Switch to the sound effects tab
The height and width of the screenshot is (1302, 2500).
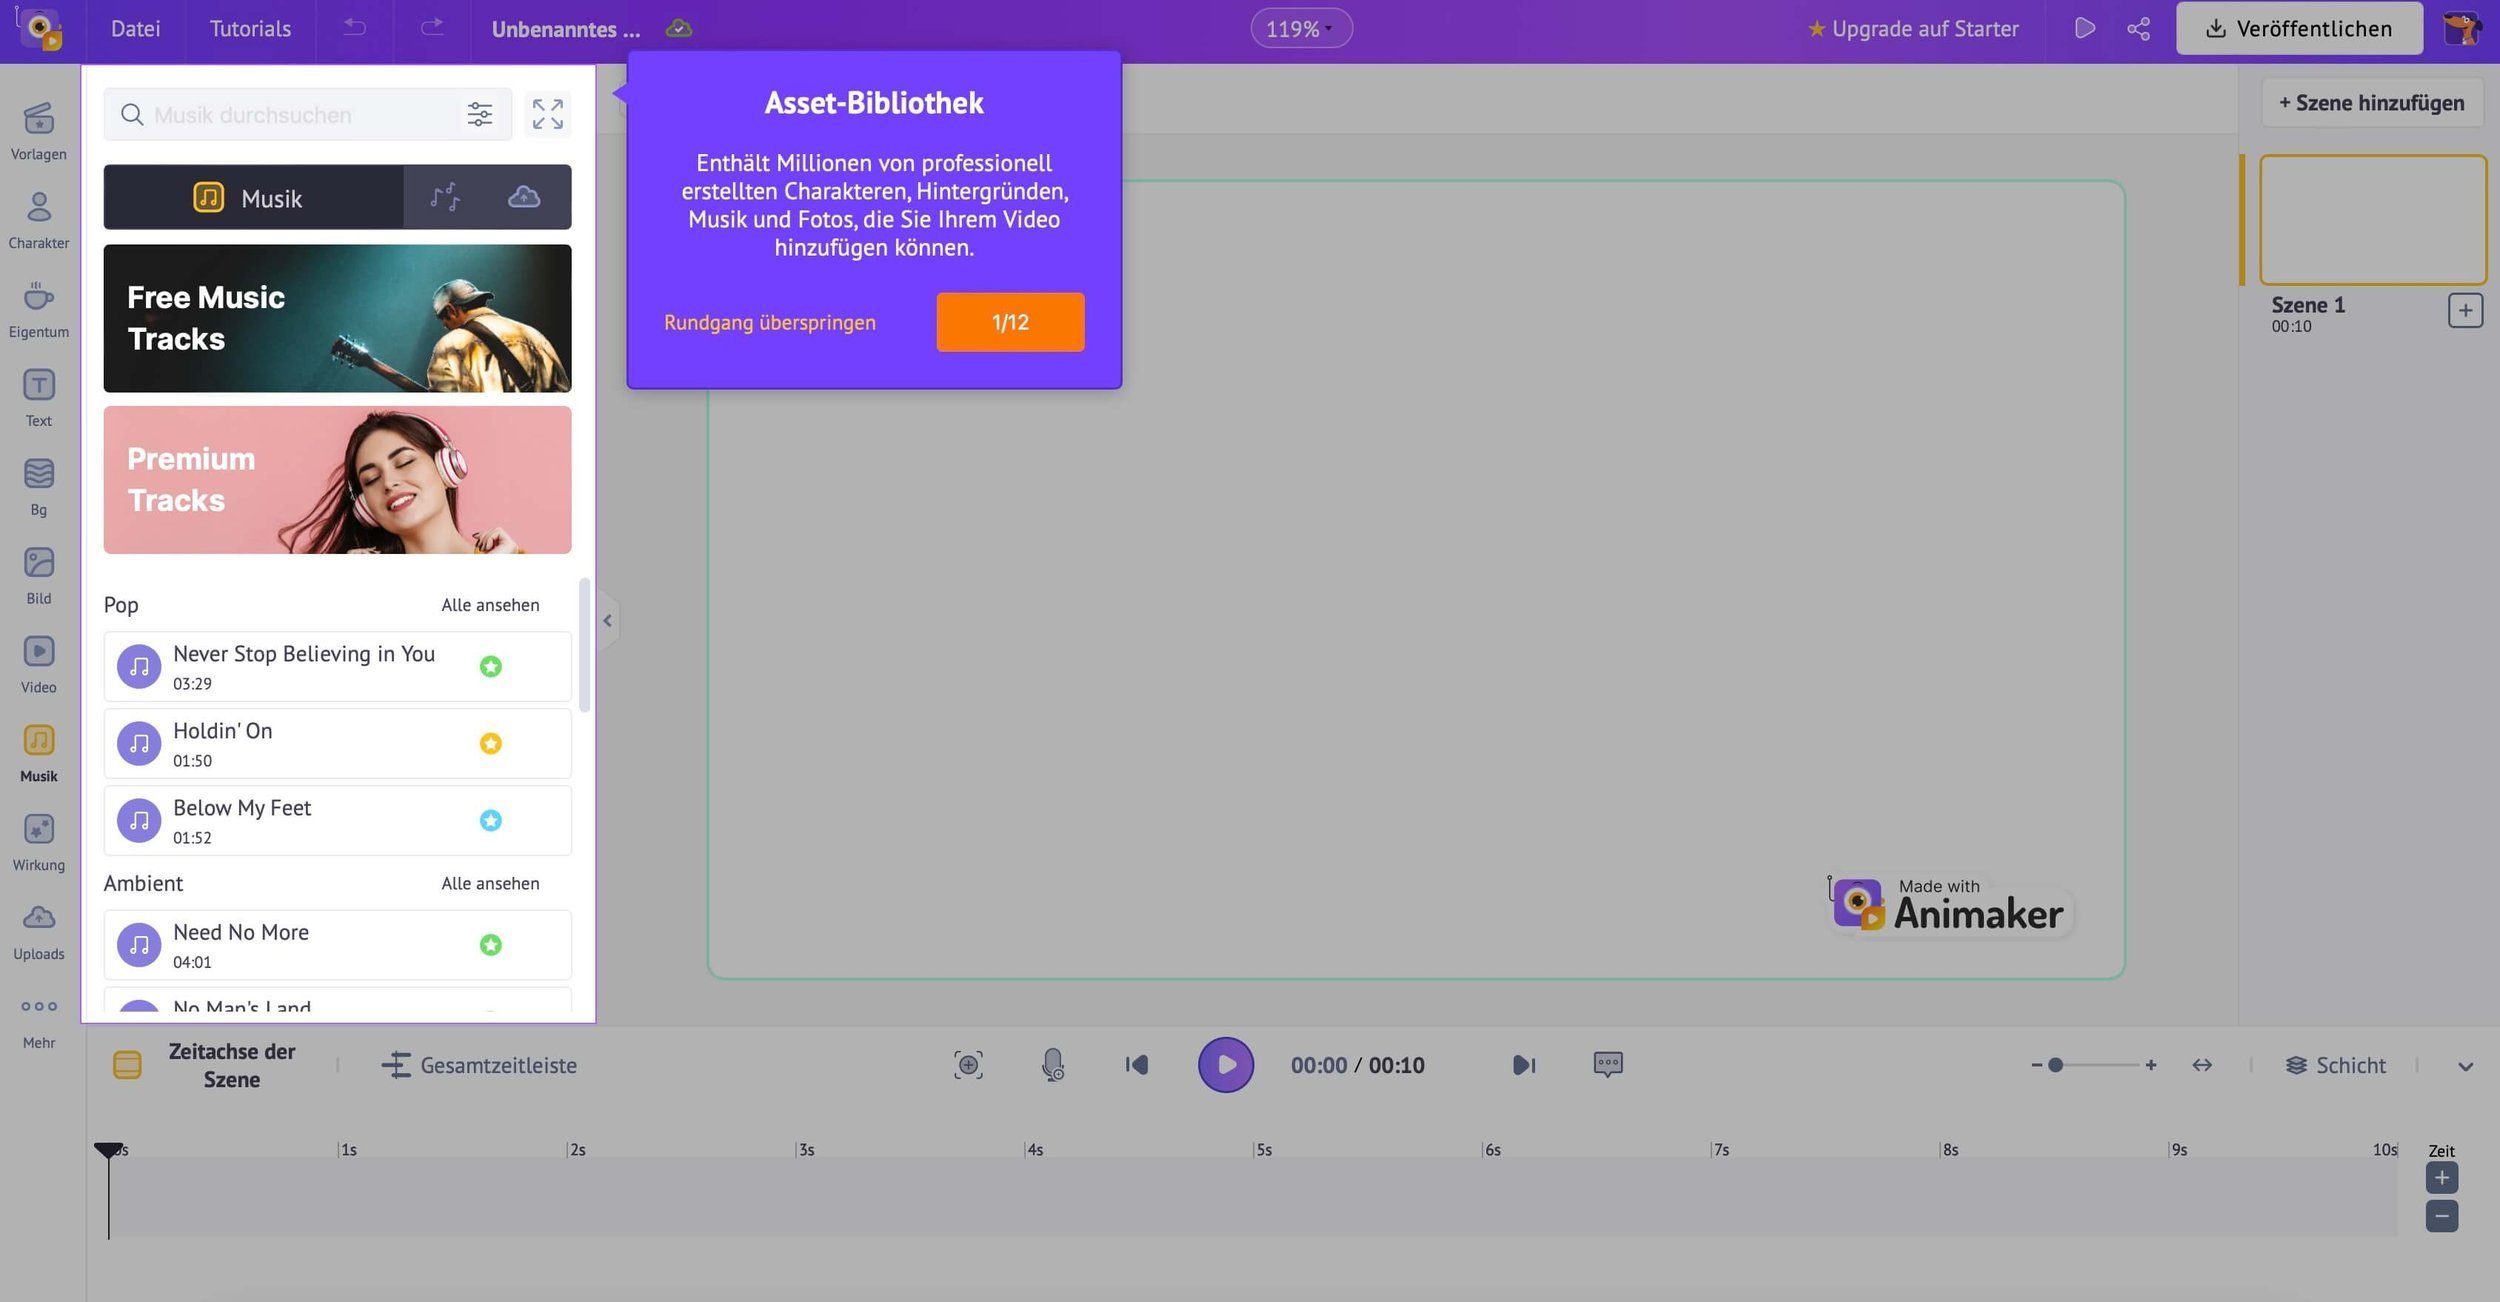[445, 197]
